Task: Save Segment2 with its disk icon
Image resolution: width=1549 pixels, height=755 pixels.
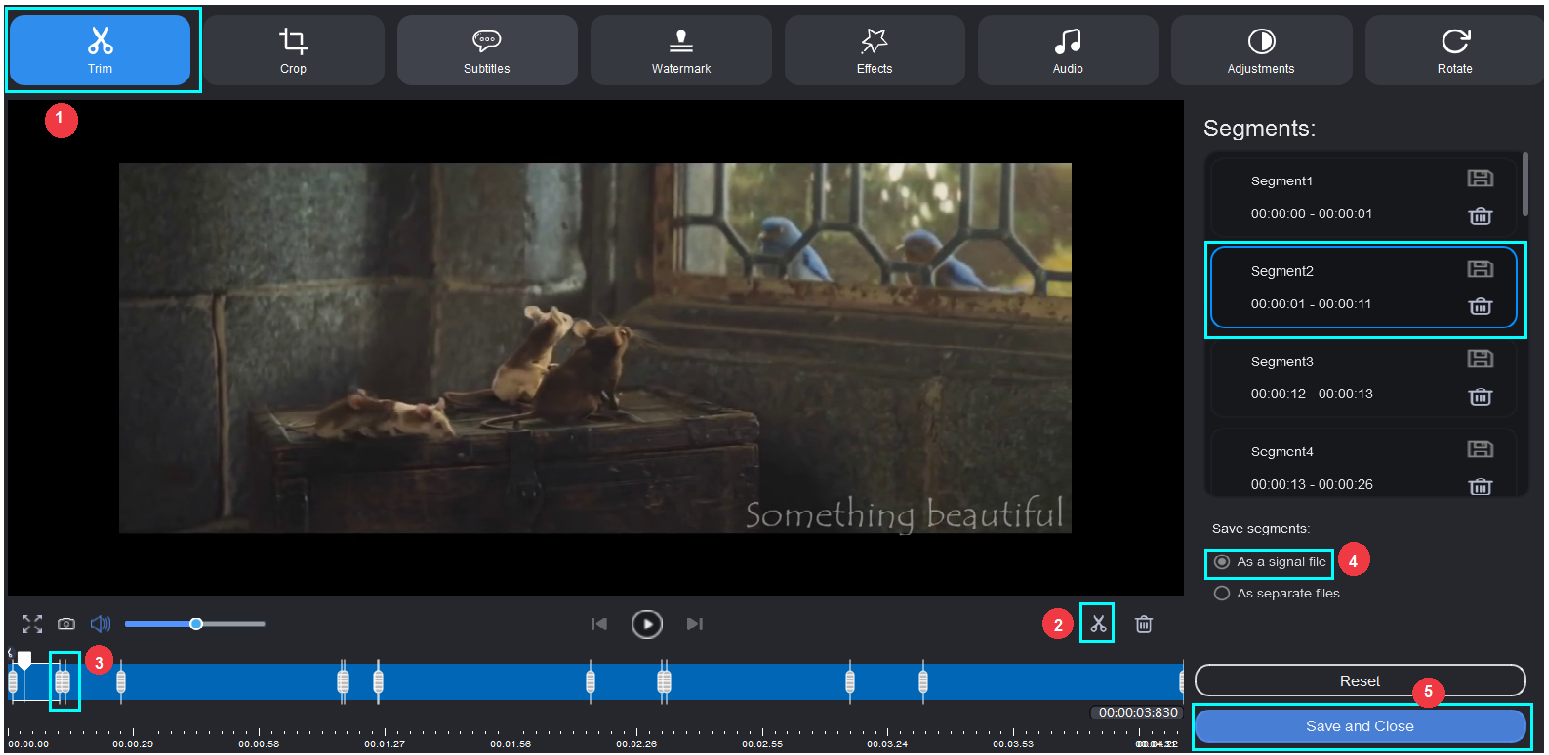Action: (1480, 269)
